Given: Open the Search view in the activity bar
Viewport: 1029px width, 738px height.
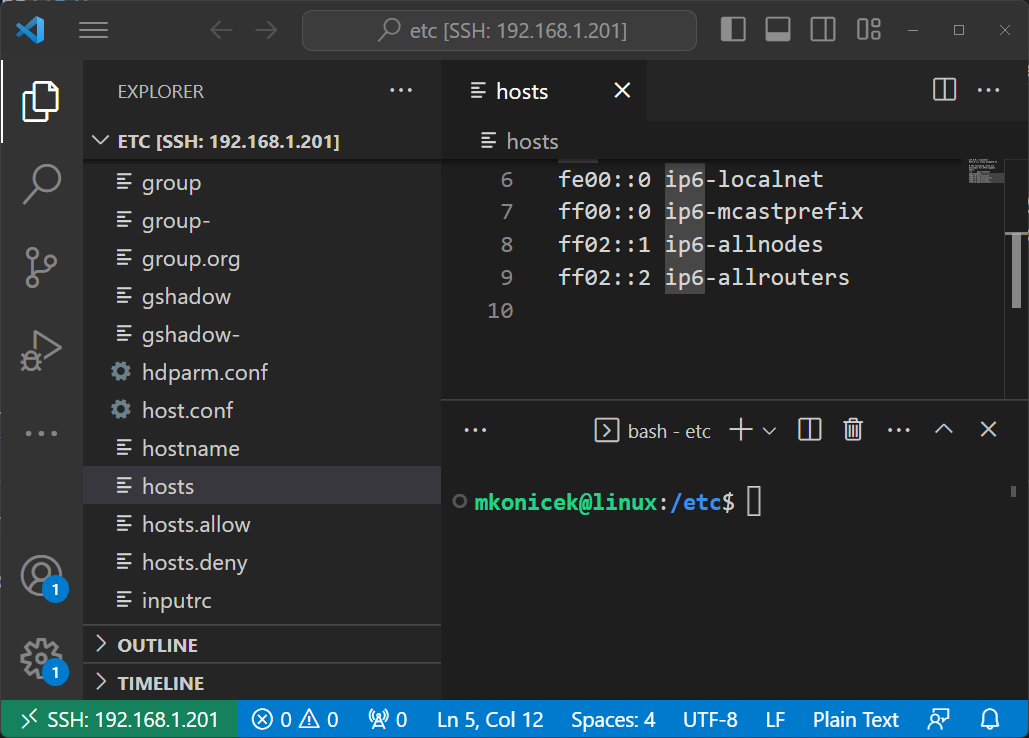Looking at the screenshot, I should [x=41, y=185].
